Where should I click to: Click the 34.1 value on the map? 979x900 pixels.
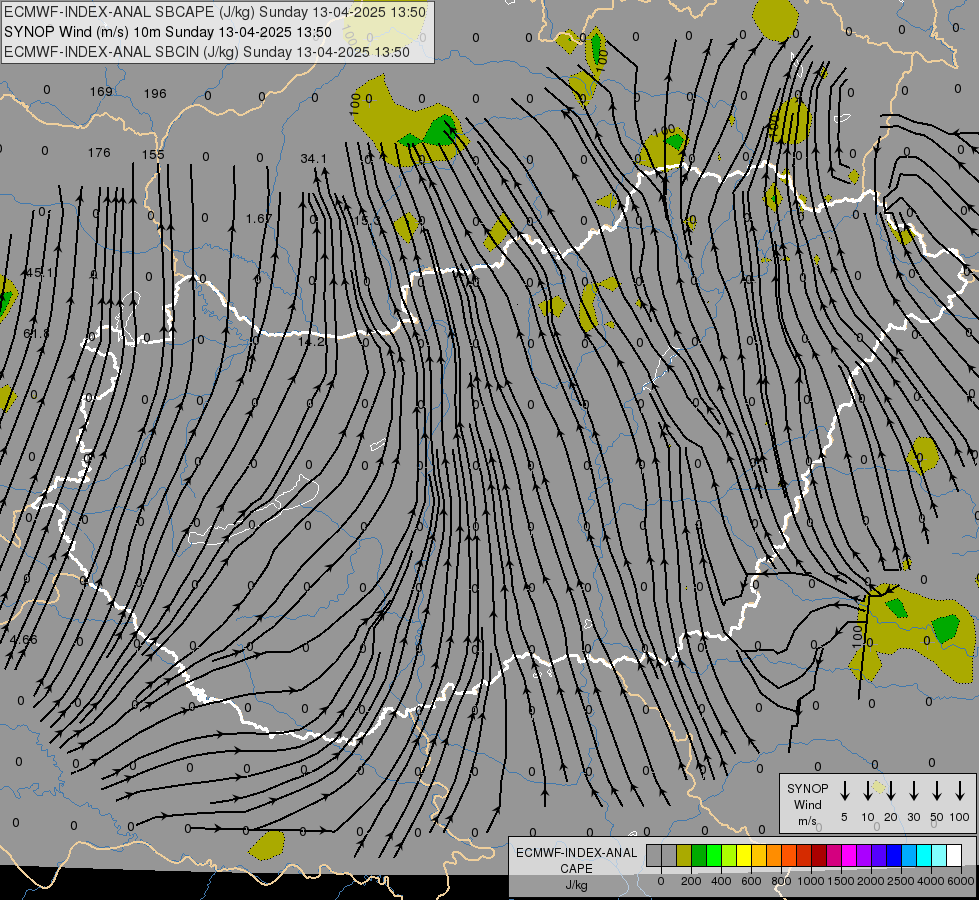(313, 159)
